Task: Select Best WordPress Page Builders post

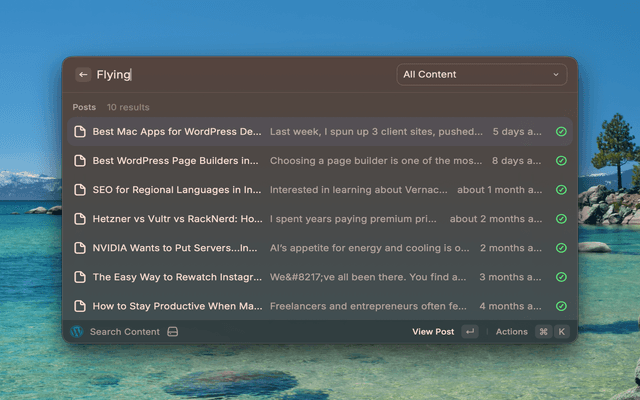Action: (x=176, y=161)
